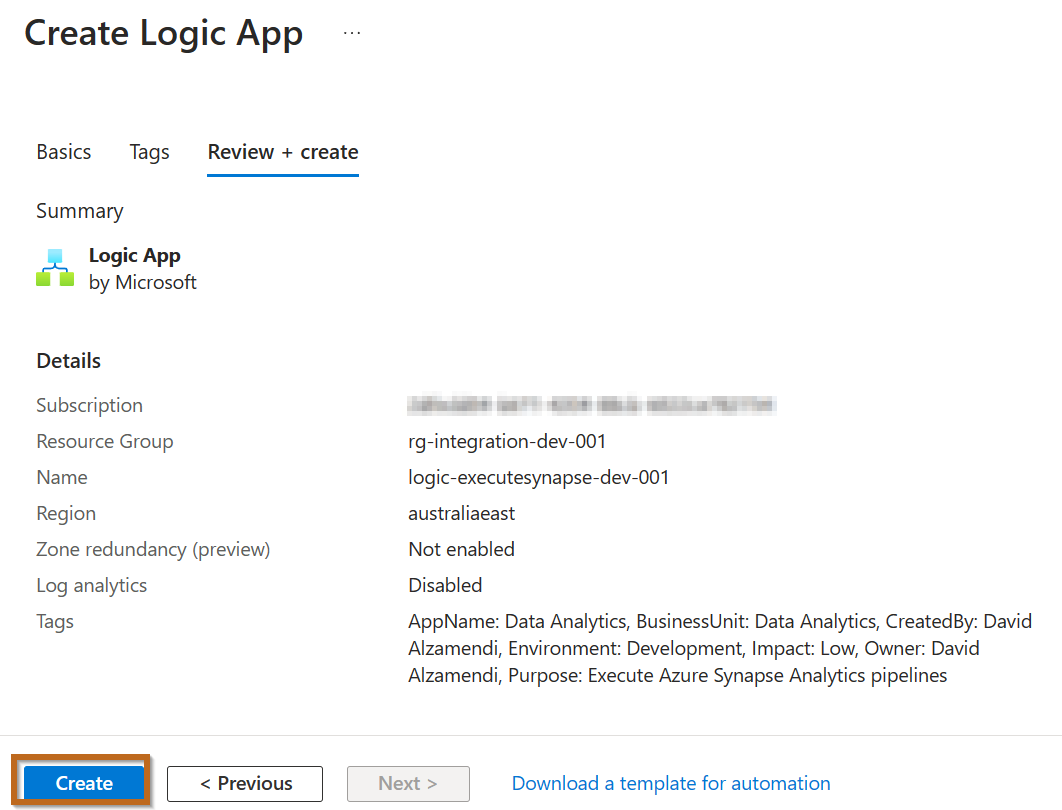Click the Details section heading
This screenshot has width=1062, height=810.
(68, 361)
